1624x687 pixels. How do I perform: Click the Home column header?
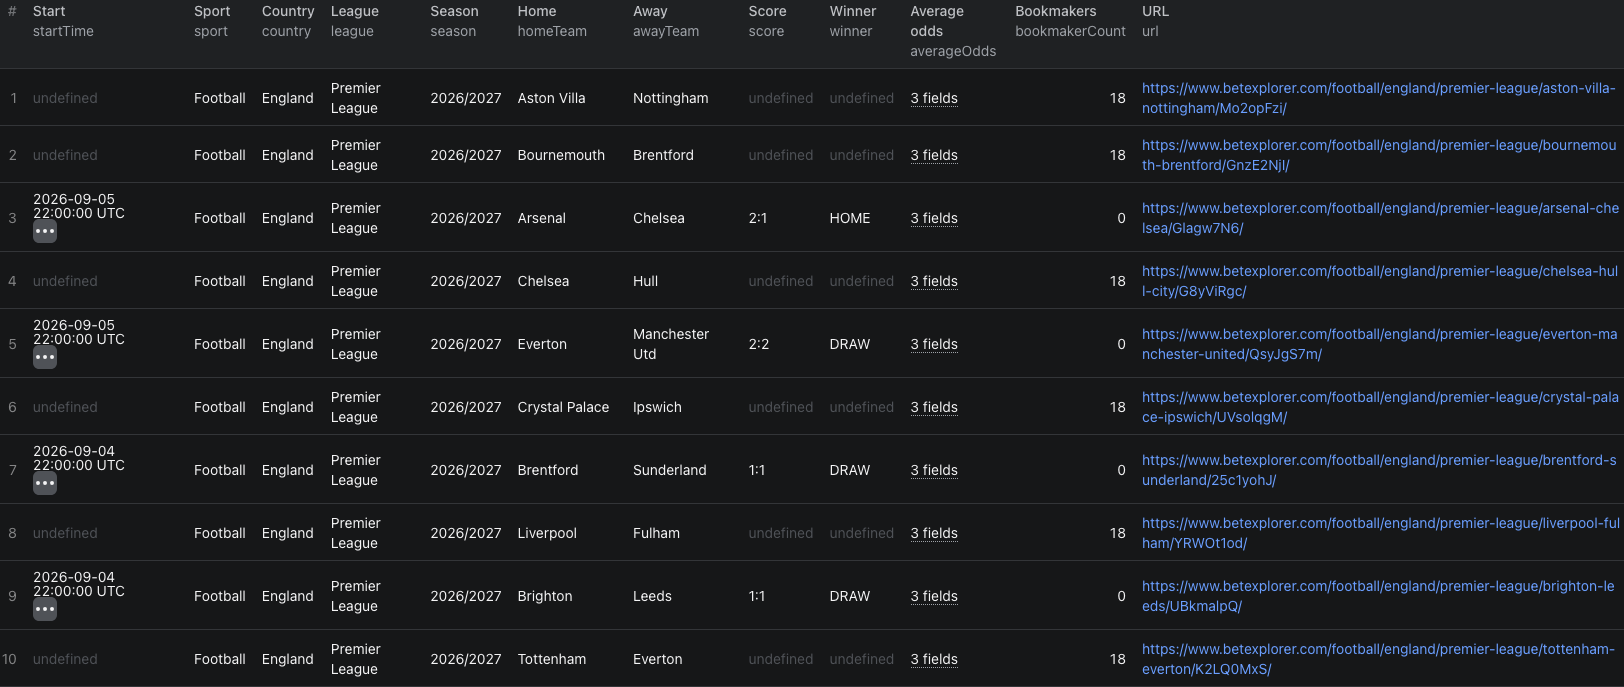pyautogui.click(x=537, y=11)
